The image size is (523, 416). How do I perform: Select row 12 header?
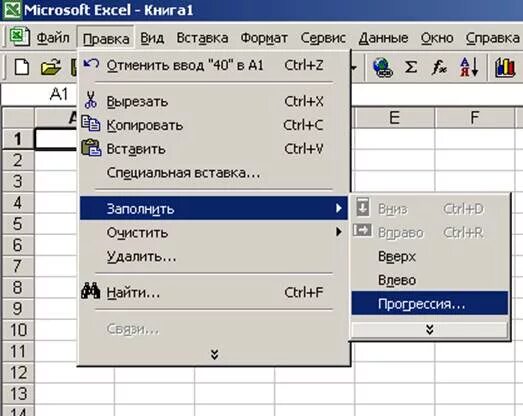(18, 373)
